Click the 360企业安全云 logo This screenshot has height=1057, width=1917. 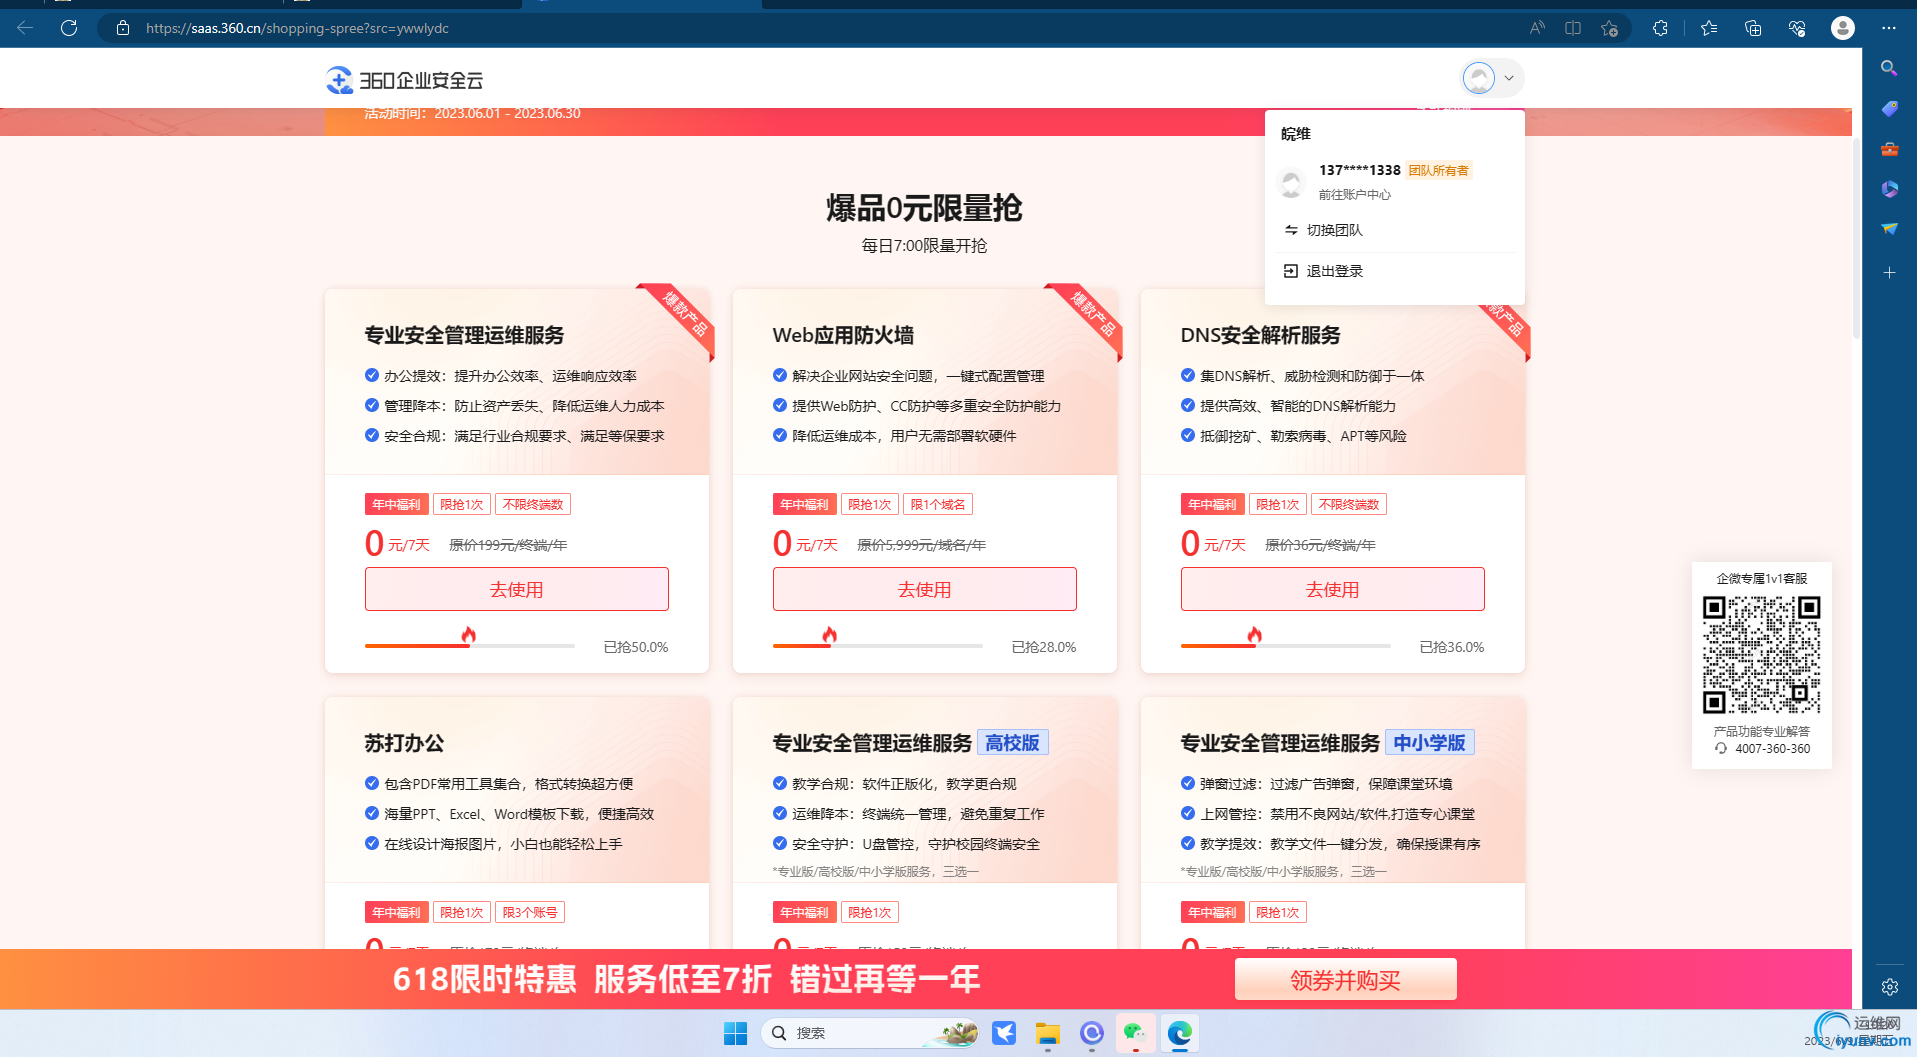click(404, 80)
